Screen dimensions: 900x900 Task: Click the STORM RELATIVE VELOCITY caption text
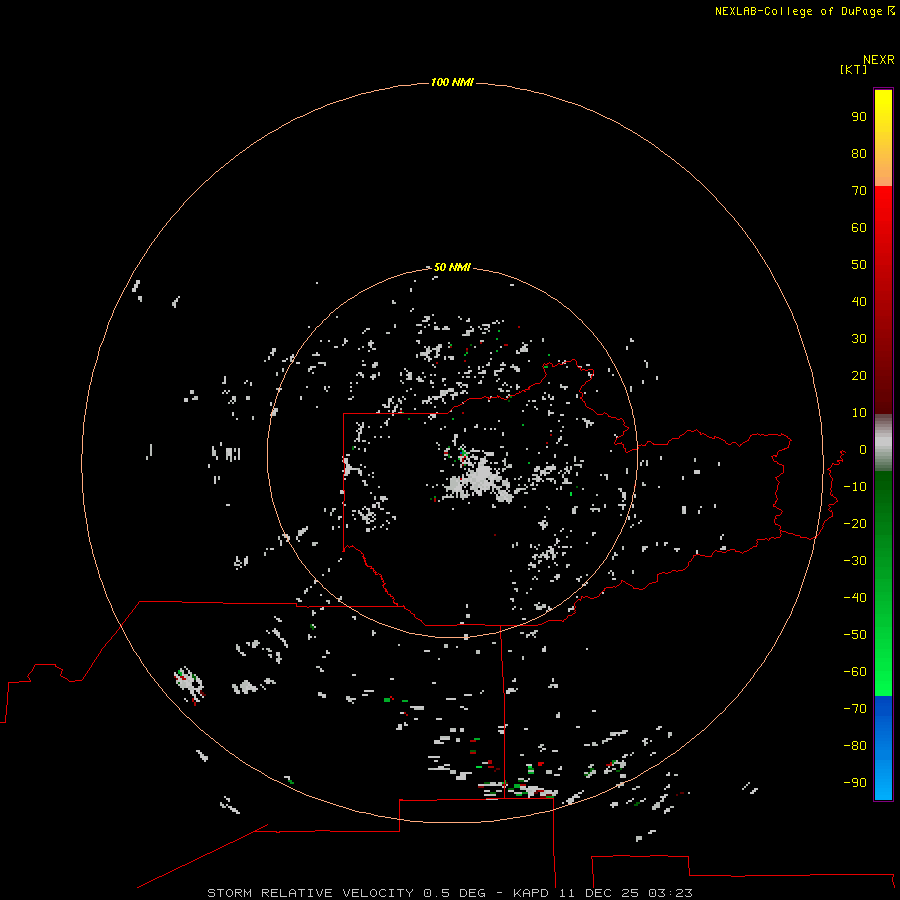click(x=310, y=893)
